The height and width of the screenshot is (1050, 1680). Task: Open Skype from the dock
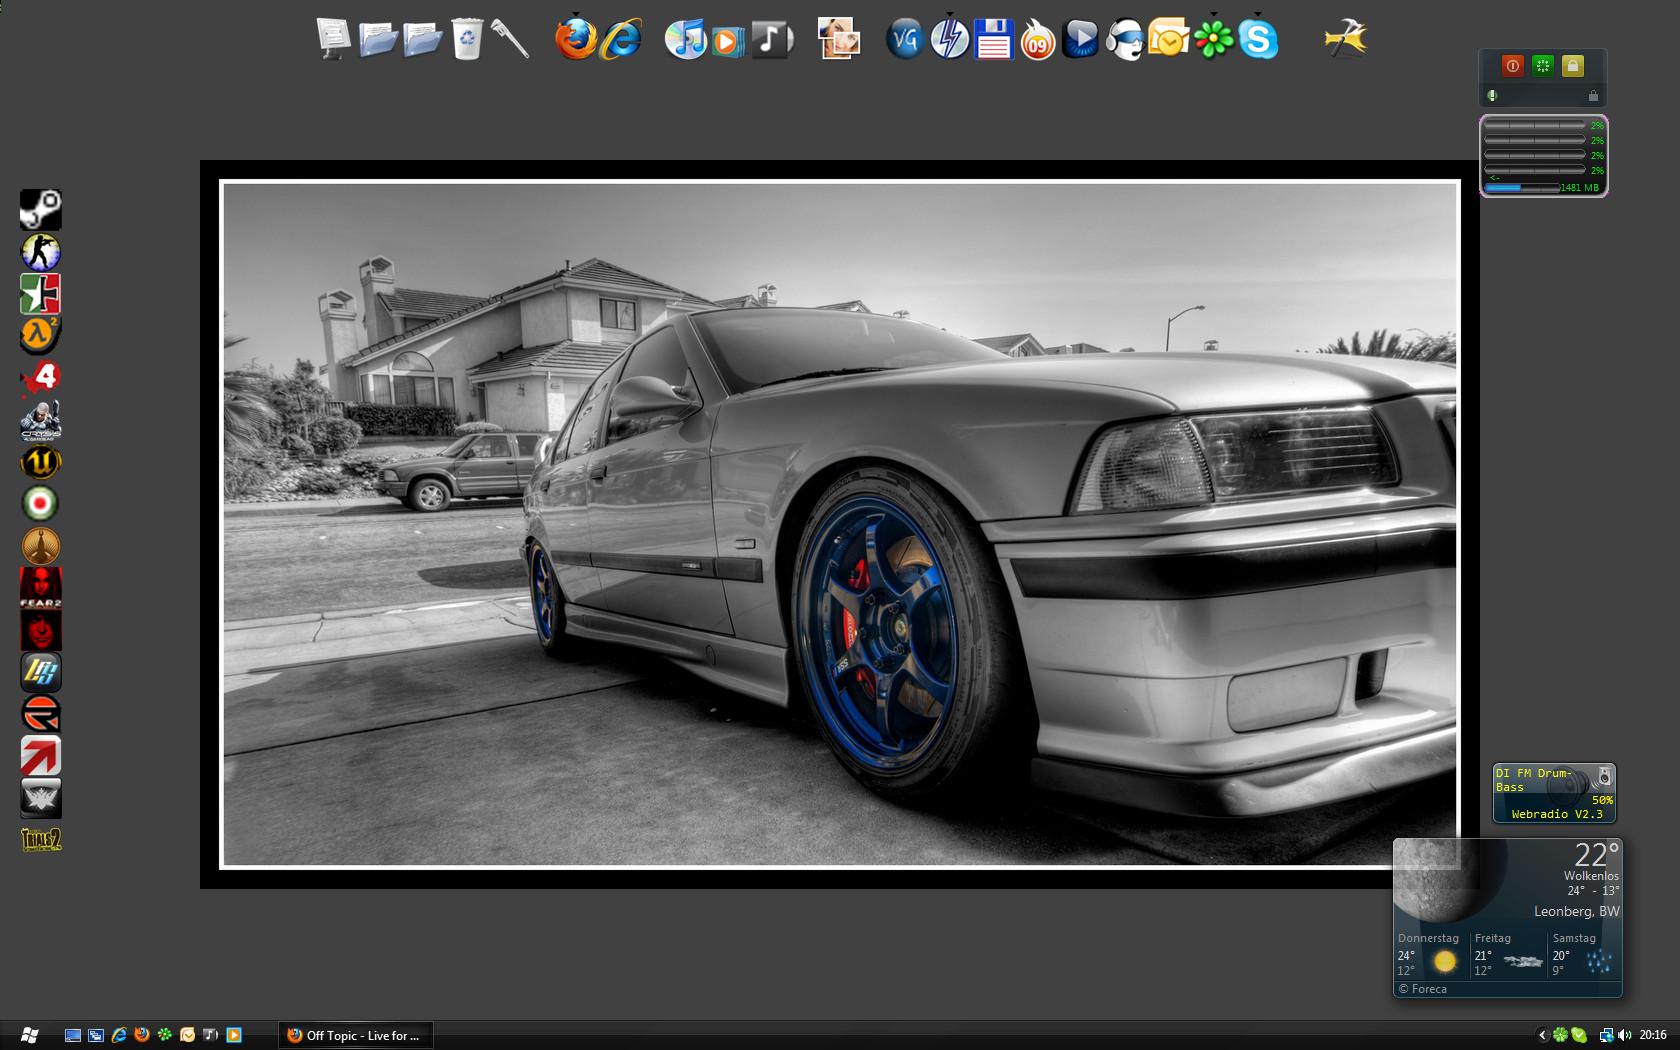click(x=1258, y=39)
